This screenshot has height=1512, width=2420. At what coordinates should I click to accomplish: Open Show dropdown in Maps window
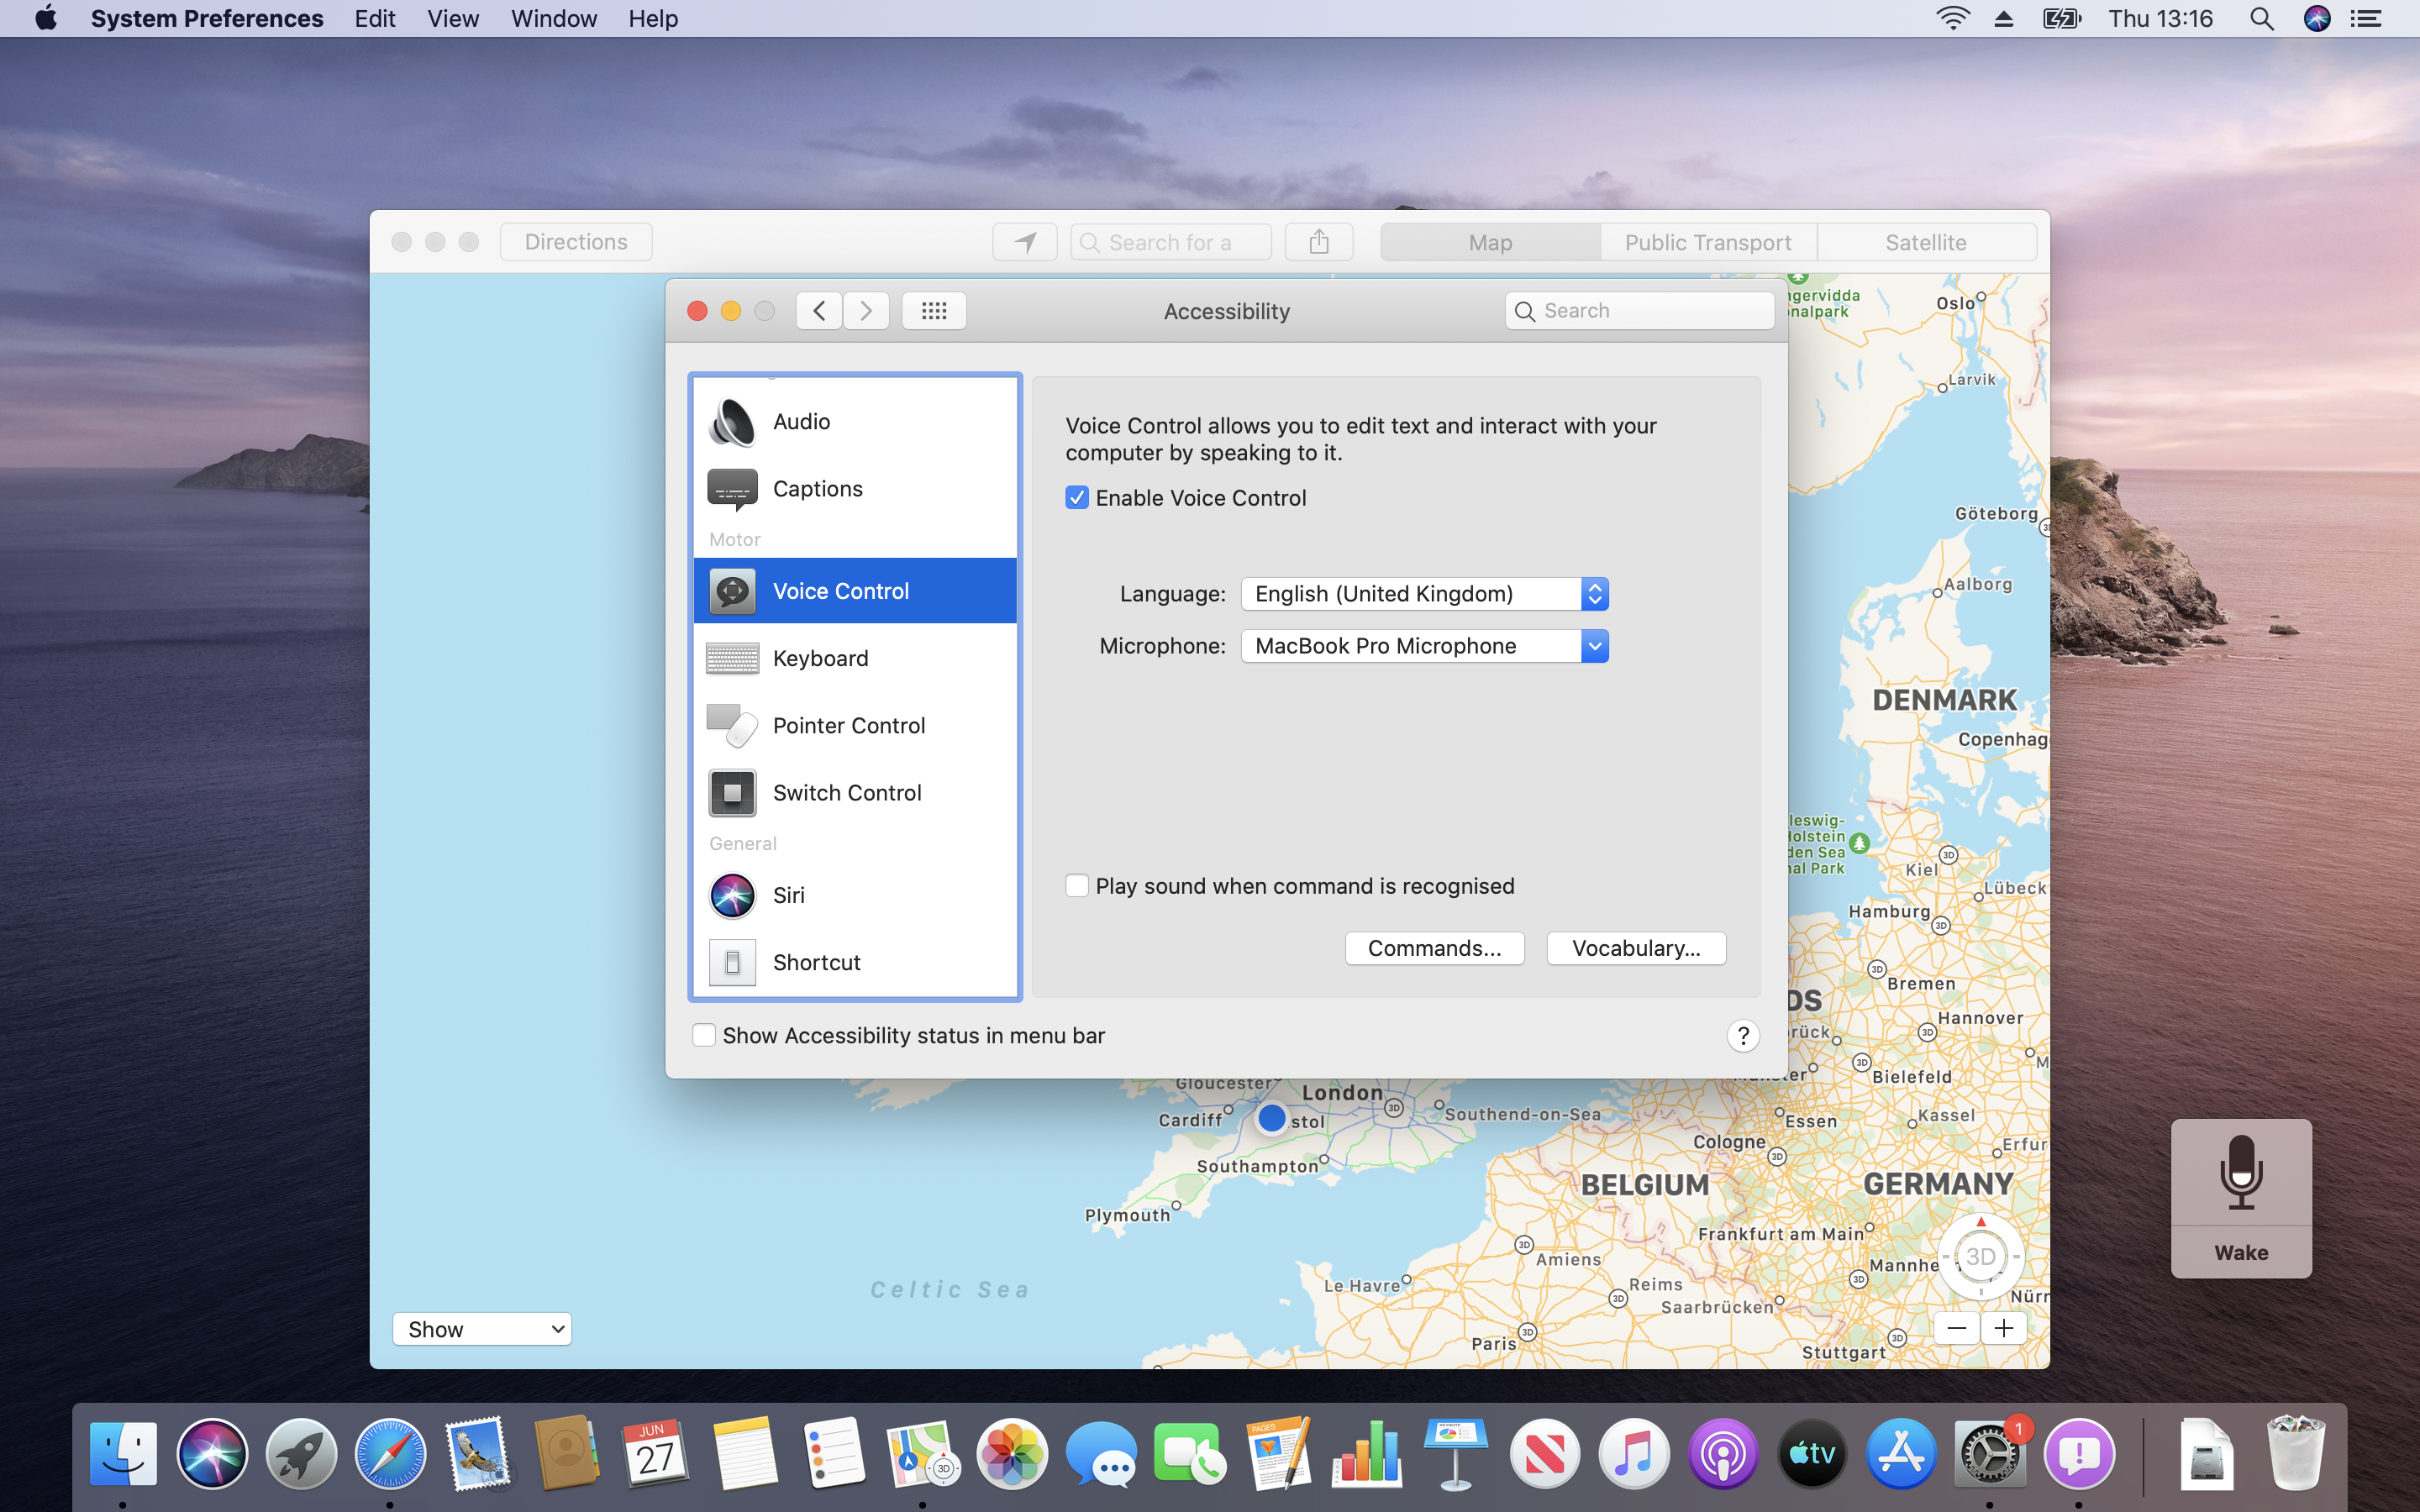(x=482, y=1329)
